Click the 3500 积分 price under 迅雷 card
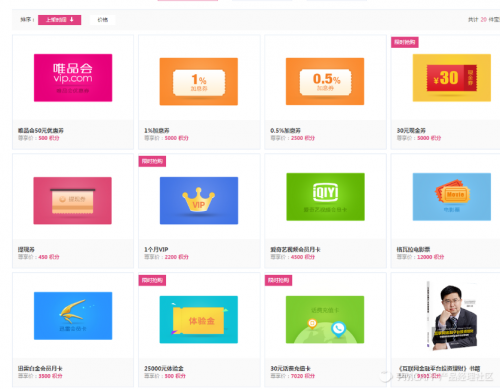Viewport: 500px width, 389px height. click(x=50, y=376)
